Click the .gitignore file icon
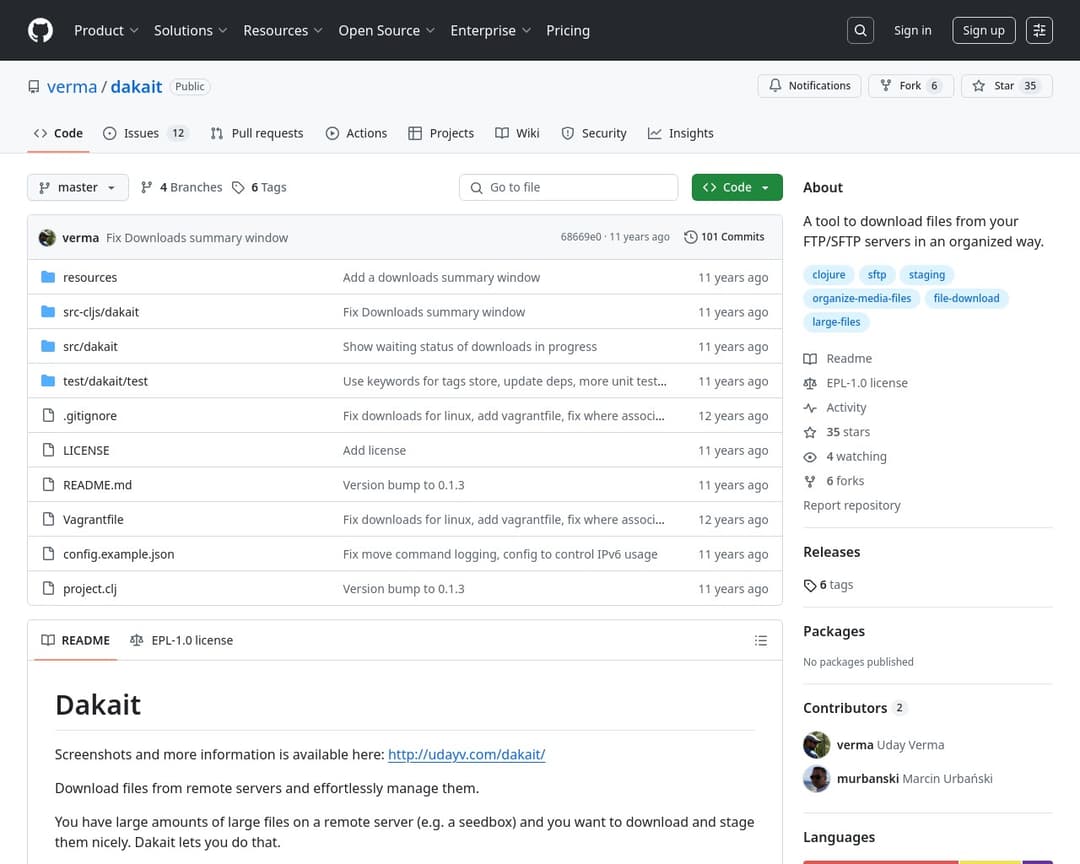Image resolution: width=1080 pixels, height=864 pixels. [x=48, y=415]
